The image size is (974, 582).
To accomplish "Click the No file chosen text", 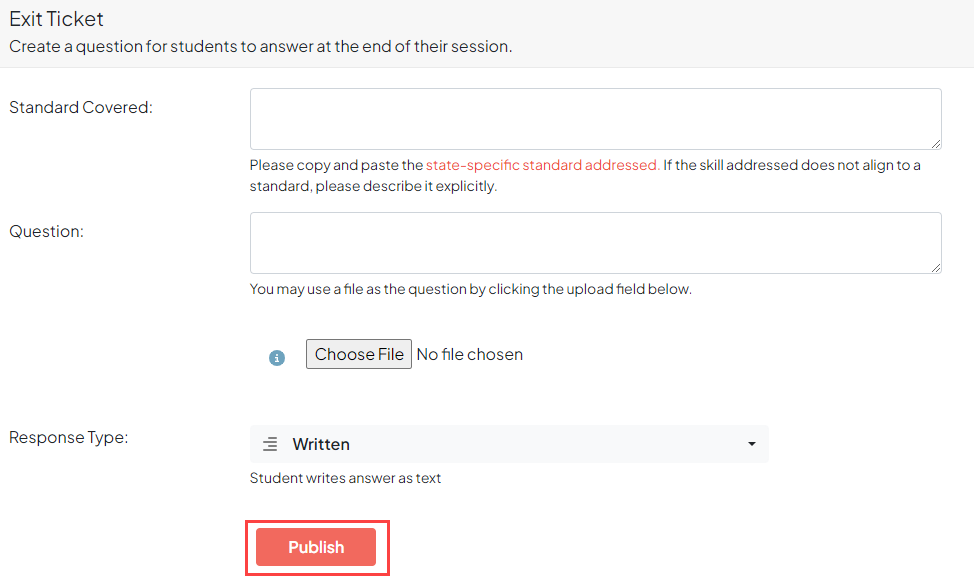I will [x=469, y=354].
